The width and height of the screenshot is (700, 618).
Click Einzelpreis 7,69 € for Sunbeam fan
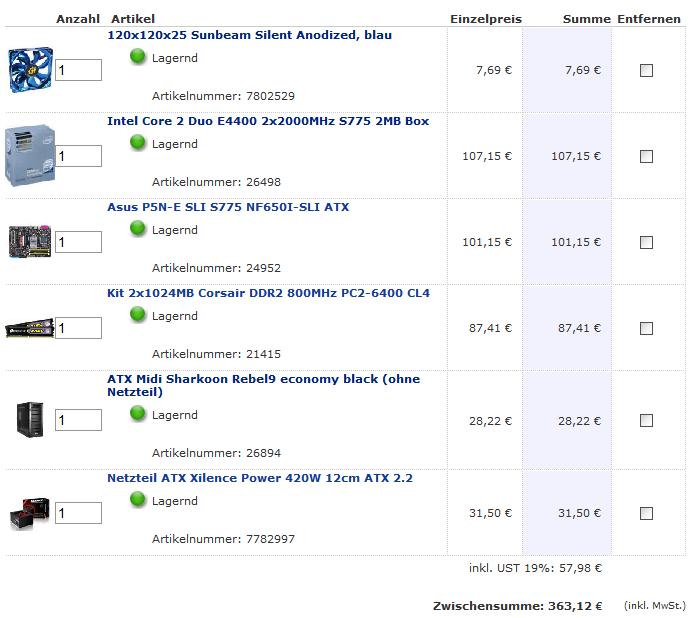(x=494, y=71)
